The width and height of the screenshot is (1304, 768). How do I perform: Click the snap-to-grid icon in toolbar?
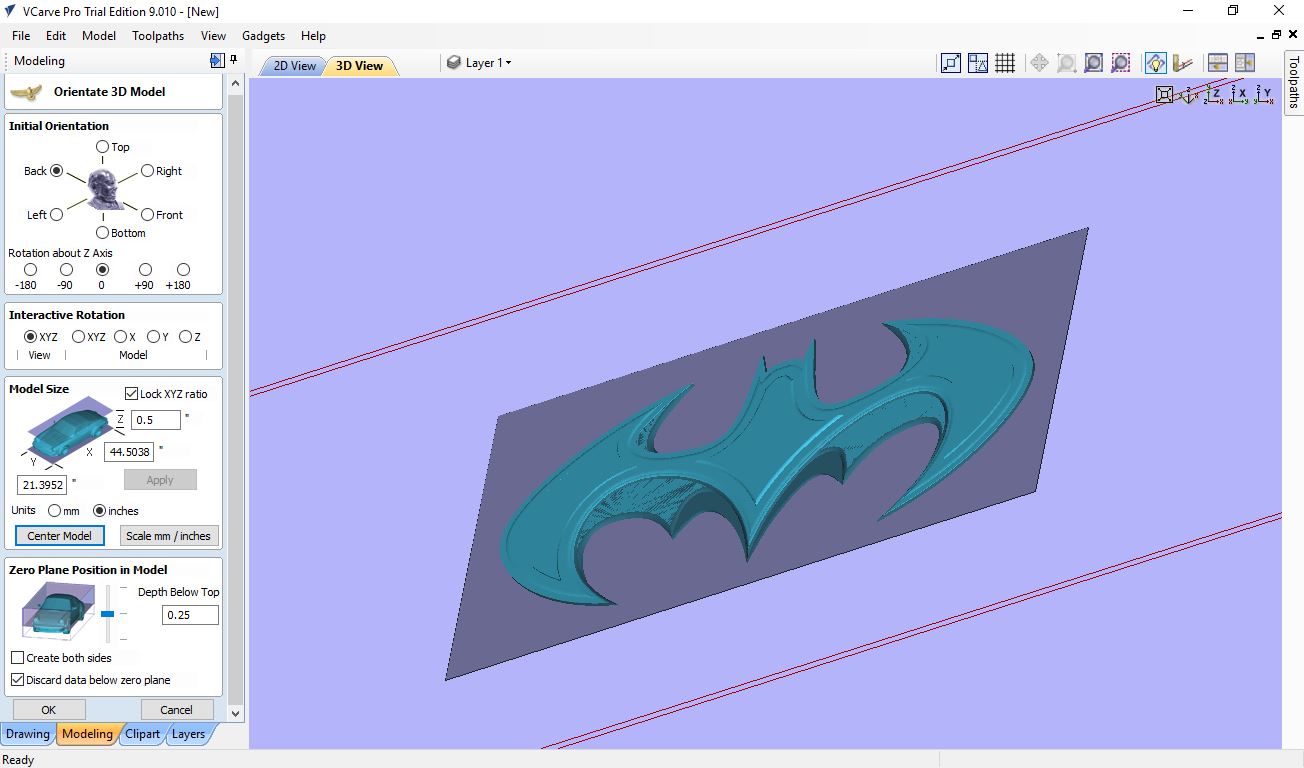(1005, 63)
